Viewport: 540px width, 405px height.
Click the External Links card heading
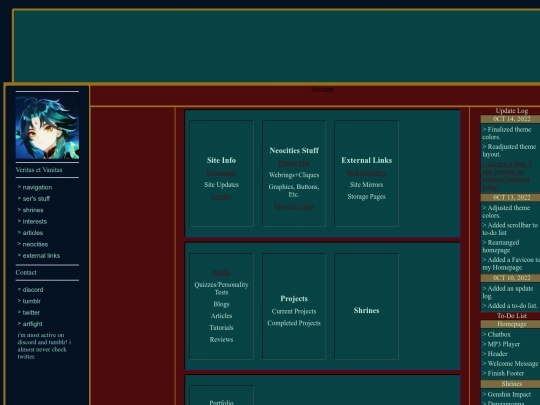click(x=366, y=160)
